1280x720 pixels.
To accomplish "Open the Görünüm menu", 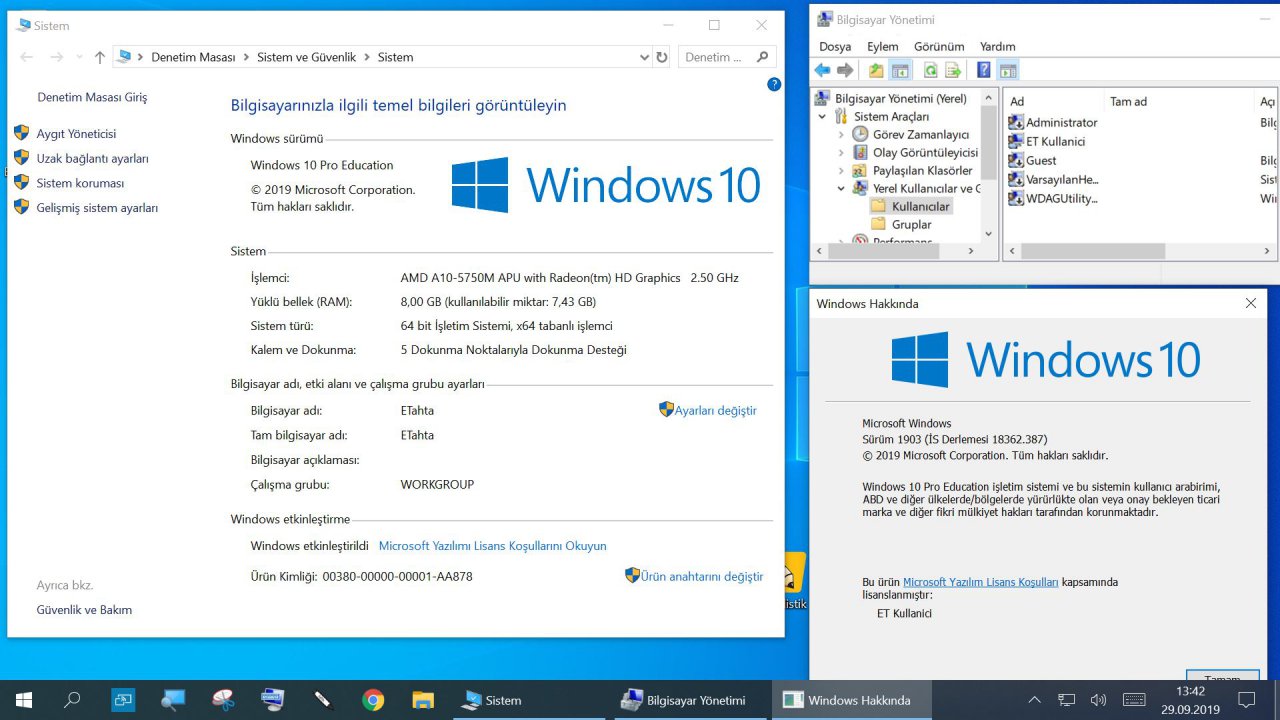I will [x=939, y=46].
